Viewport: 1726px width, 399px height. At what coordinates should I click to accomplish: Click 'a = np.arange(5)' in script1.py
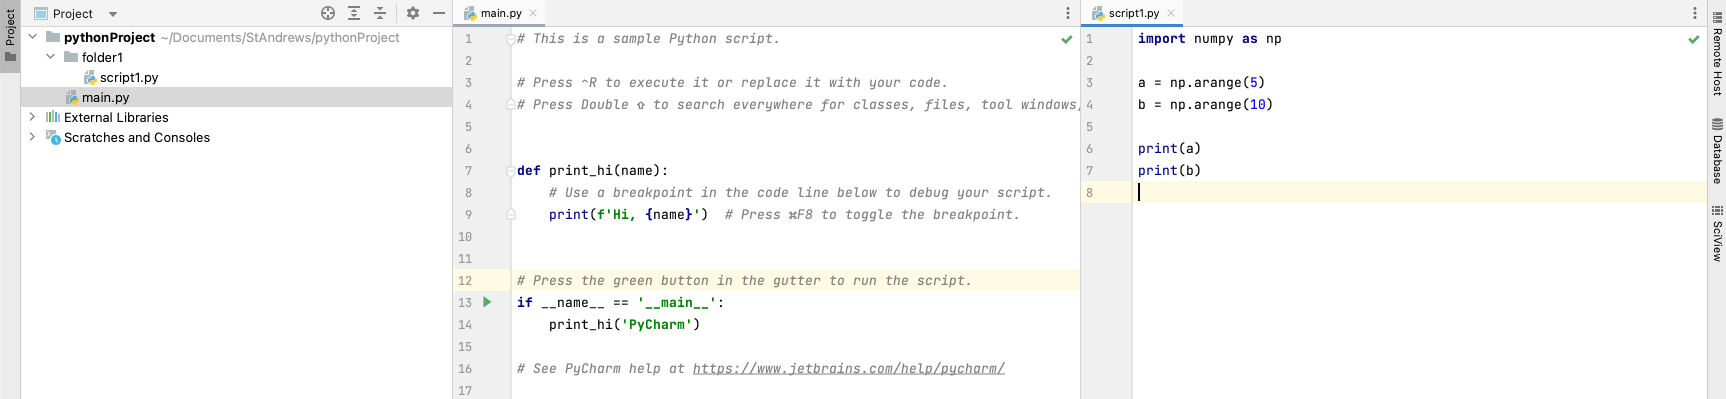click(x=1201, y=83)
